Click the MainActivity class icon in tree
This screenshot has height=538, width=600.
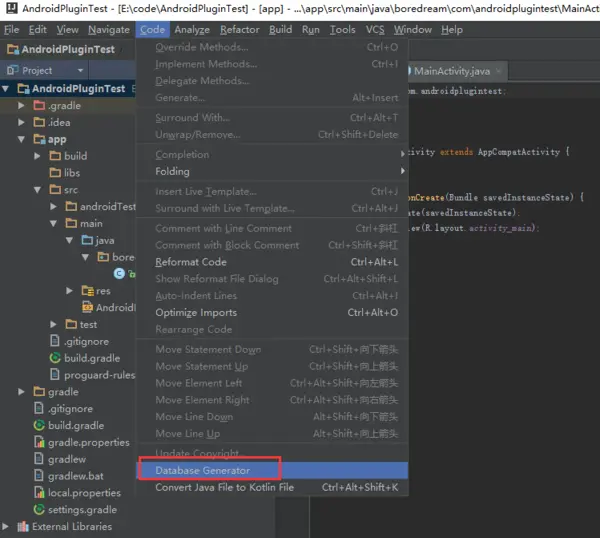click(119, 274)
